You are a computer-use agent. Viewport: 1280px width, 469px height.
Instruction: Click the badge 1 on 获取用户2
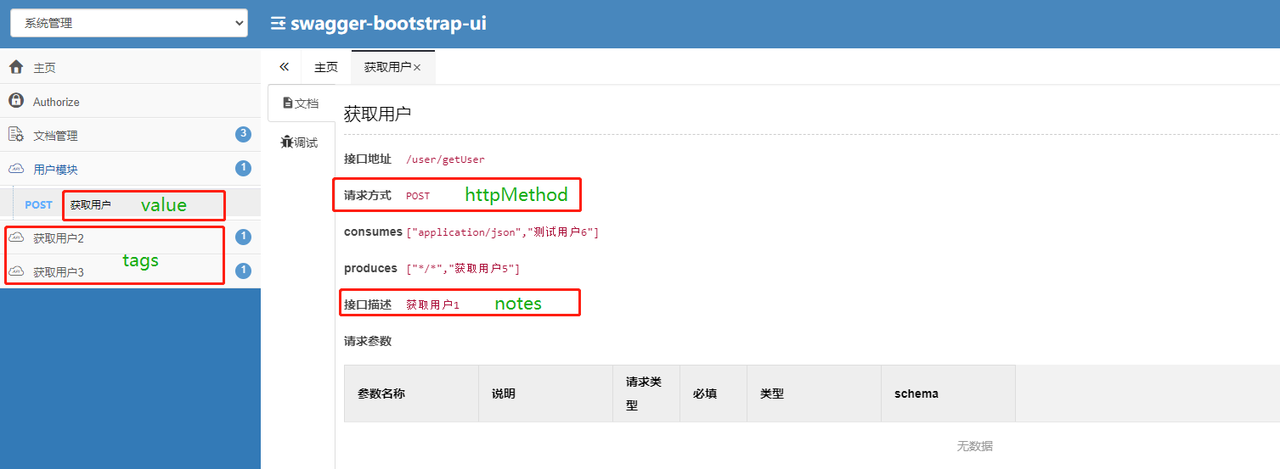pos(243,237)
